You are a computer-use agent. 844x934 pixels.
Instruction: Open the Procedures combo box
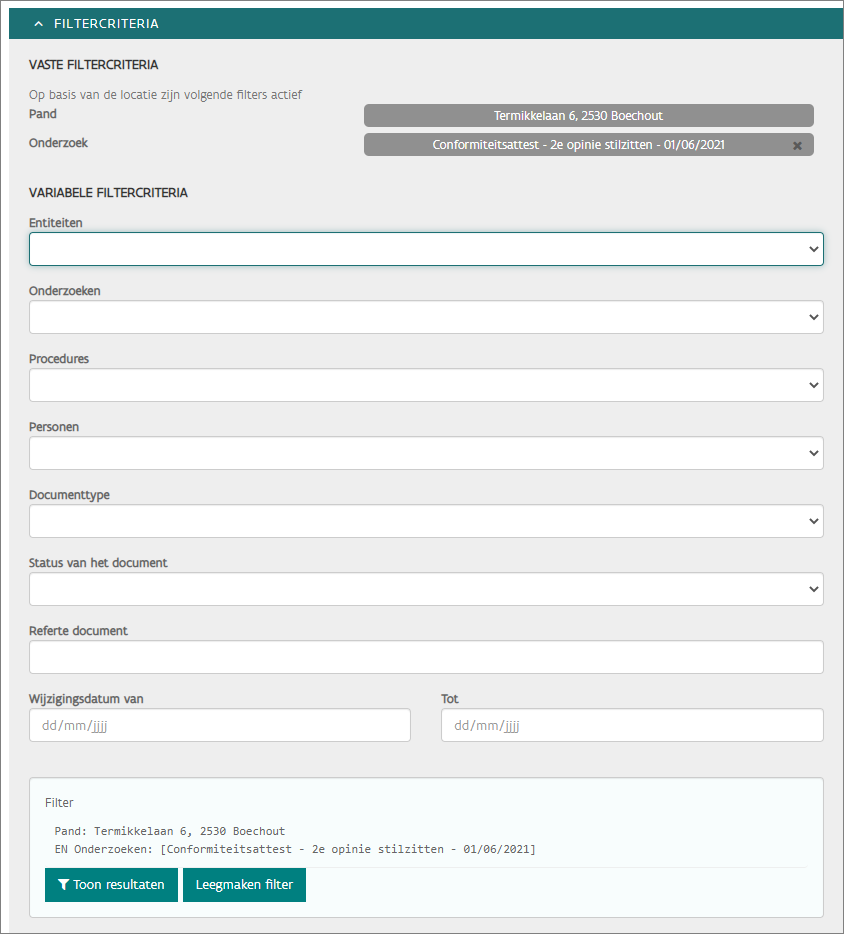pyautogui.click(x=426, y=385)
